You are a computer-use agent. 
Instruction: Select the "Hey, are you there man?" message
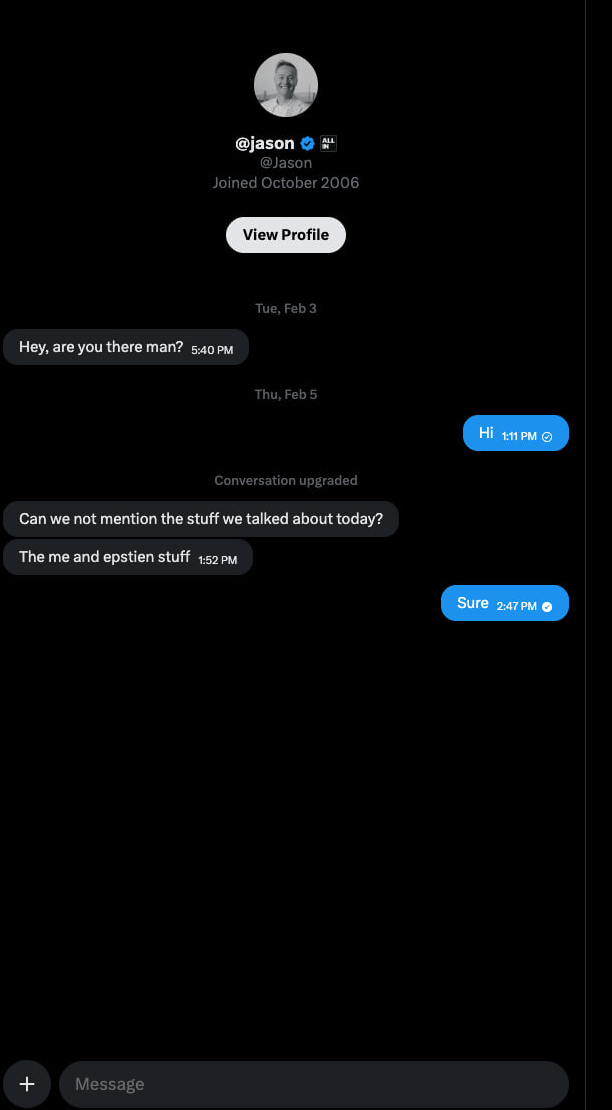101,347
